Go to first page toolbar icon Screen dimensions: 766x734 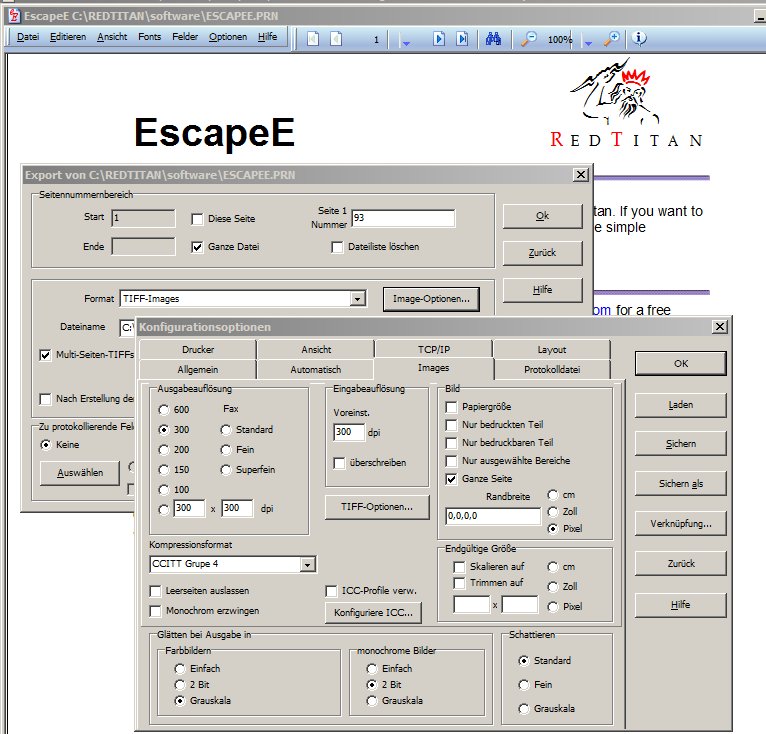[313, 38]
